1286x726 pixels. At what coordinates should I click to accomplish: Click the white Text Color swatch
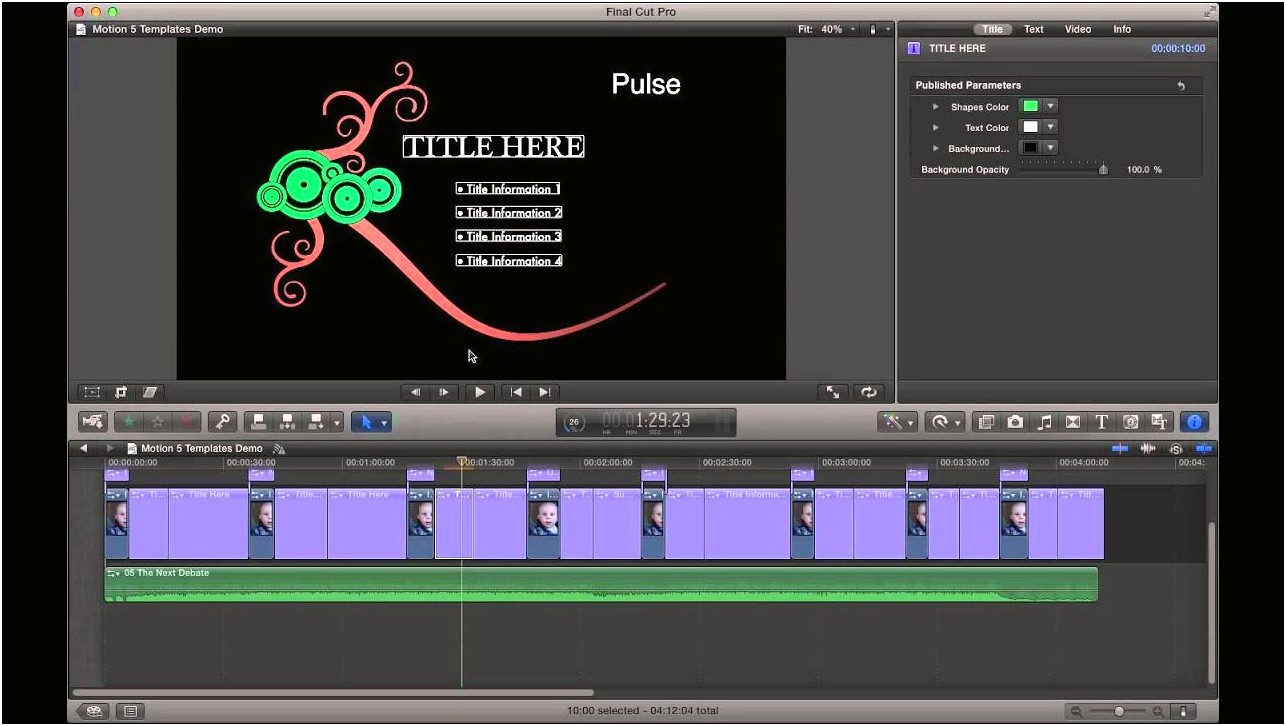1030,127
